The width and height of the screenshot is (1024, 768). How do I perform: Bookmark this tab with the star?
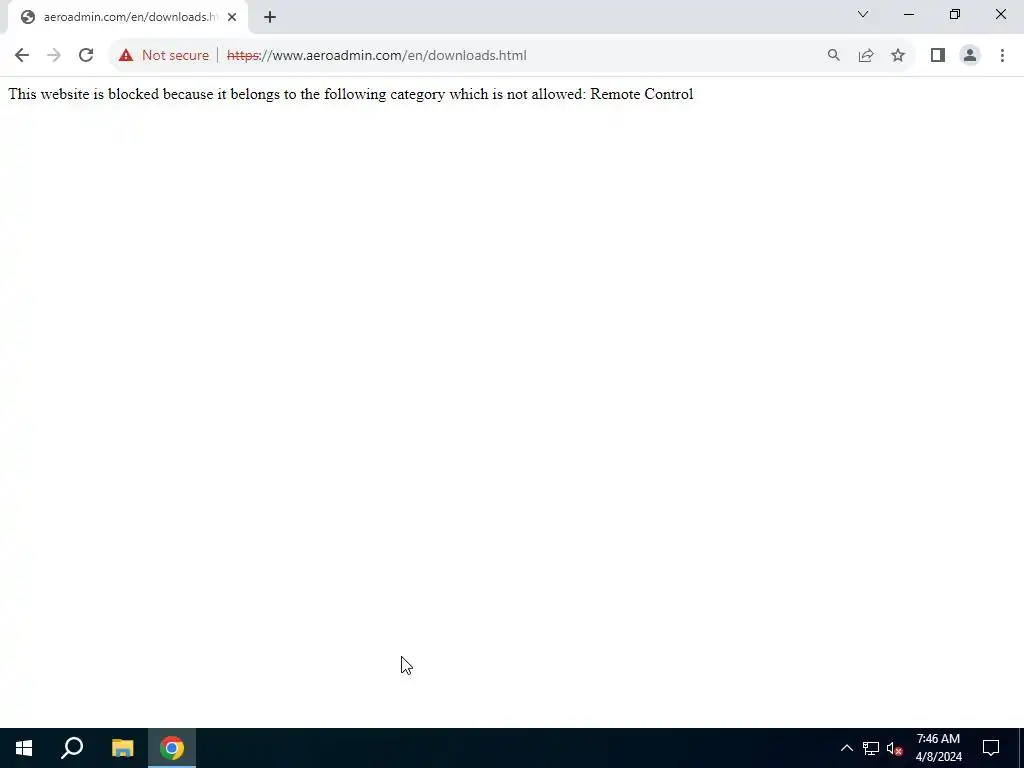(x=898, y=56)
